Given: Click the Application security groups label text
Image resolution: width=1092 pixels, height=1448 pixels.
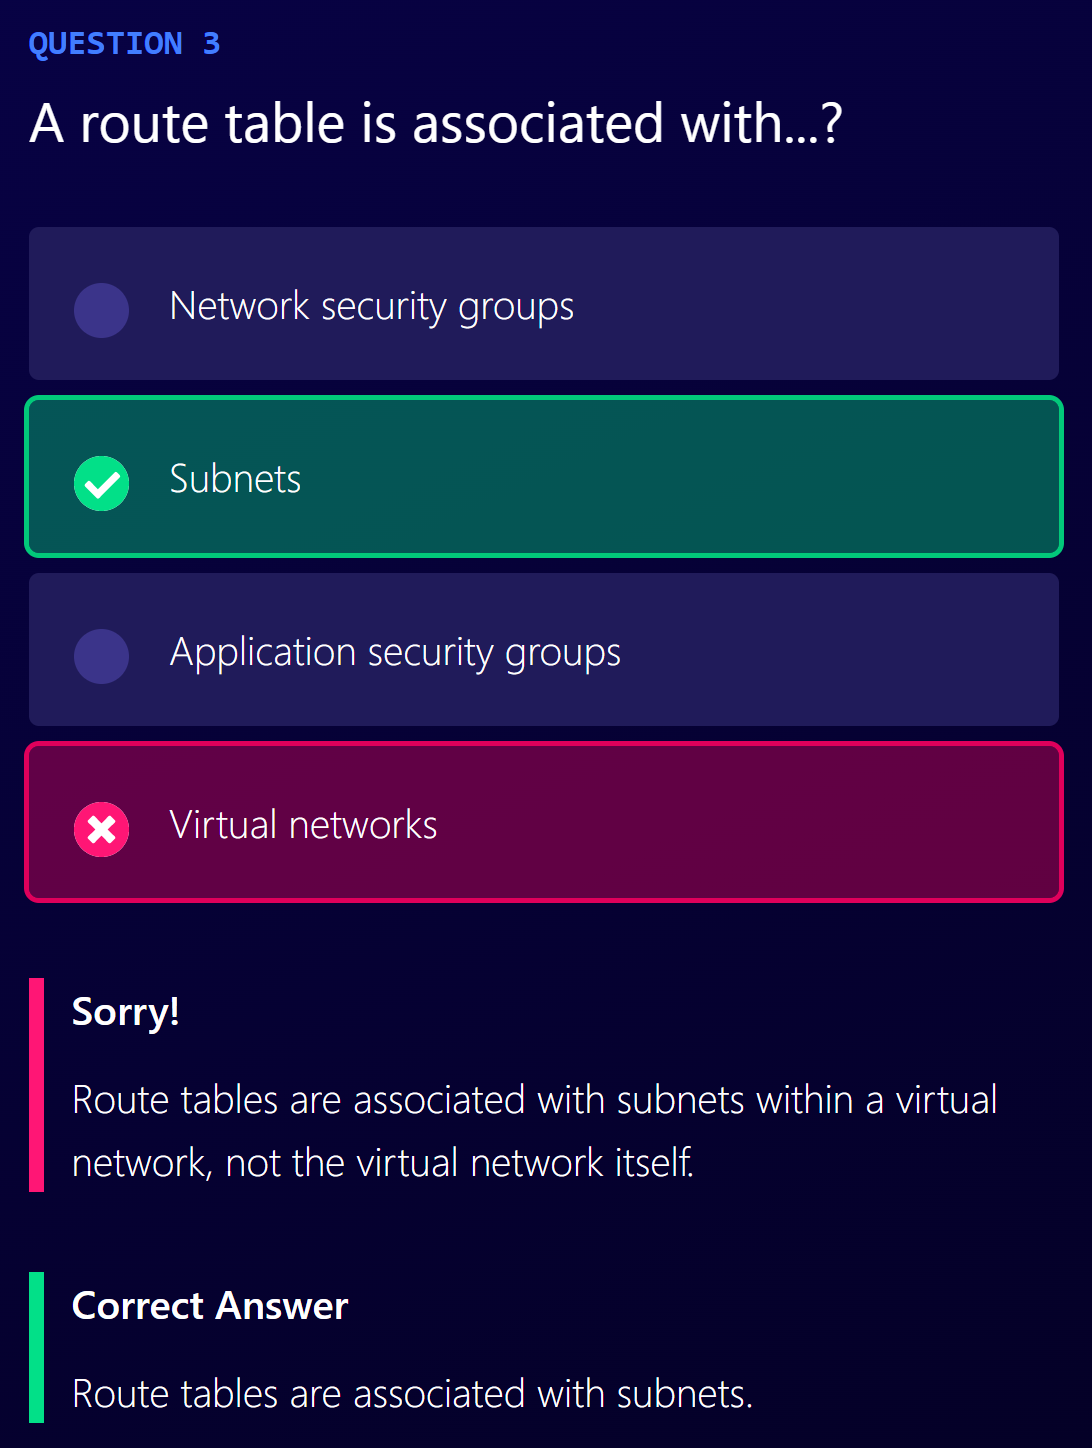Looking at the screenshot, I should pyautogui.click(x=395, y=654).
